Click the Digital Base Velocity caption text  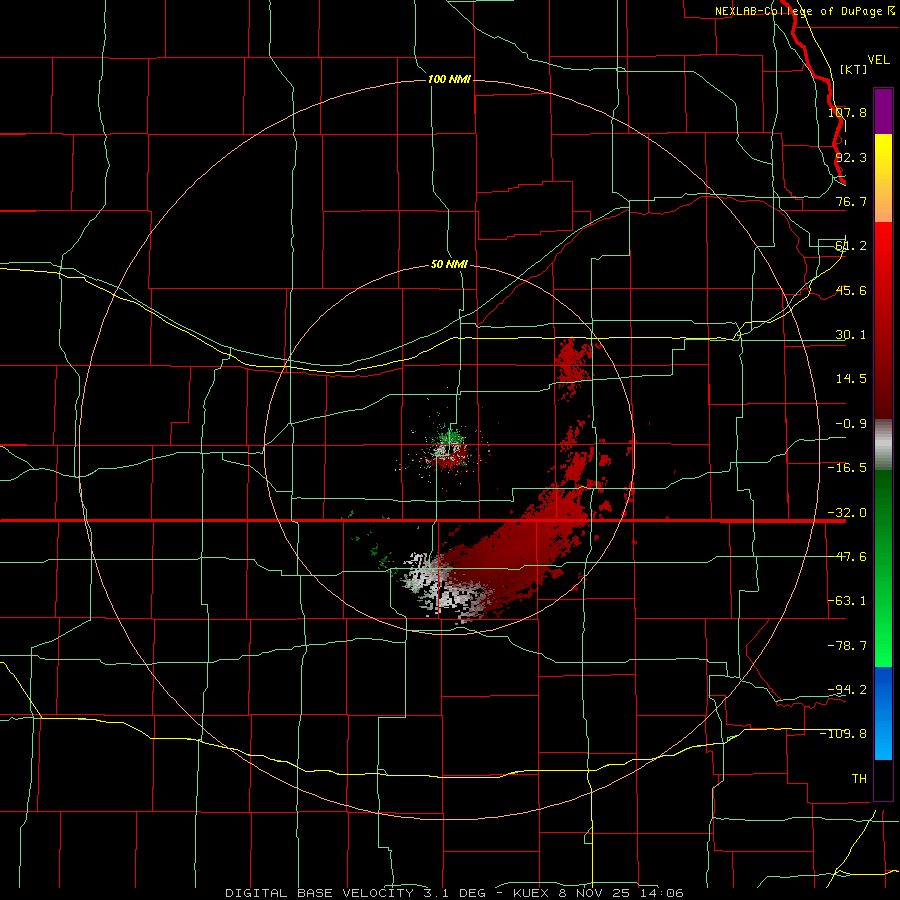pyautogui.click(x=454, y=893)
